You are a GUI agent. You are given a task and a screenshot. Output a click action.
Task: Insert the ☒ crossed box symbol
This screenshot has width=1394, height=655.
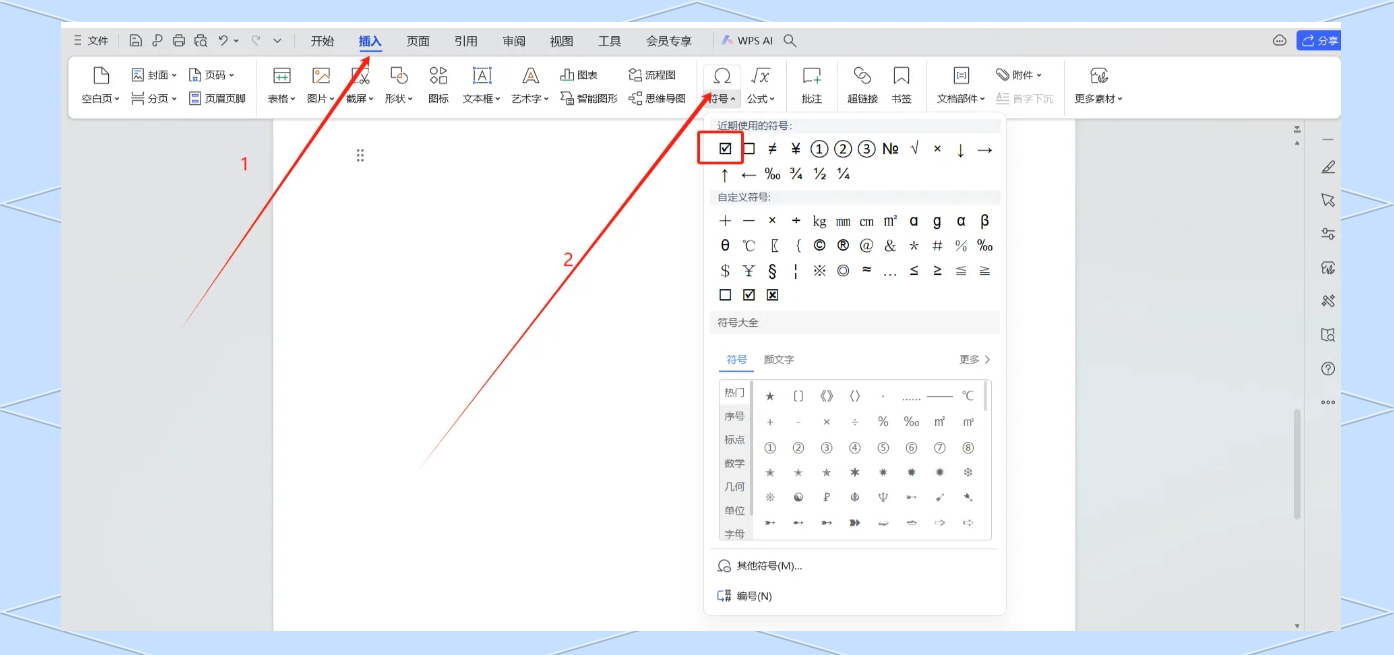(772, 295)
